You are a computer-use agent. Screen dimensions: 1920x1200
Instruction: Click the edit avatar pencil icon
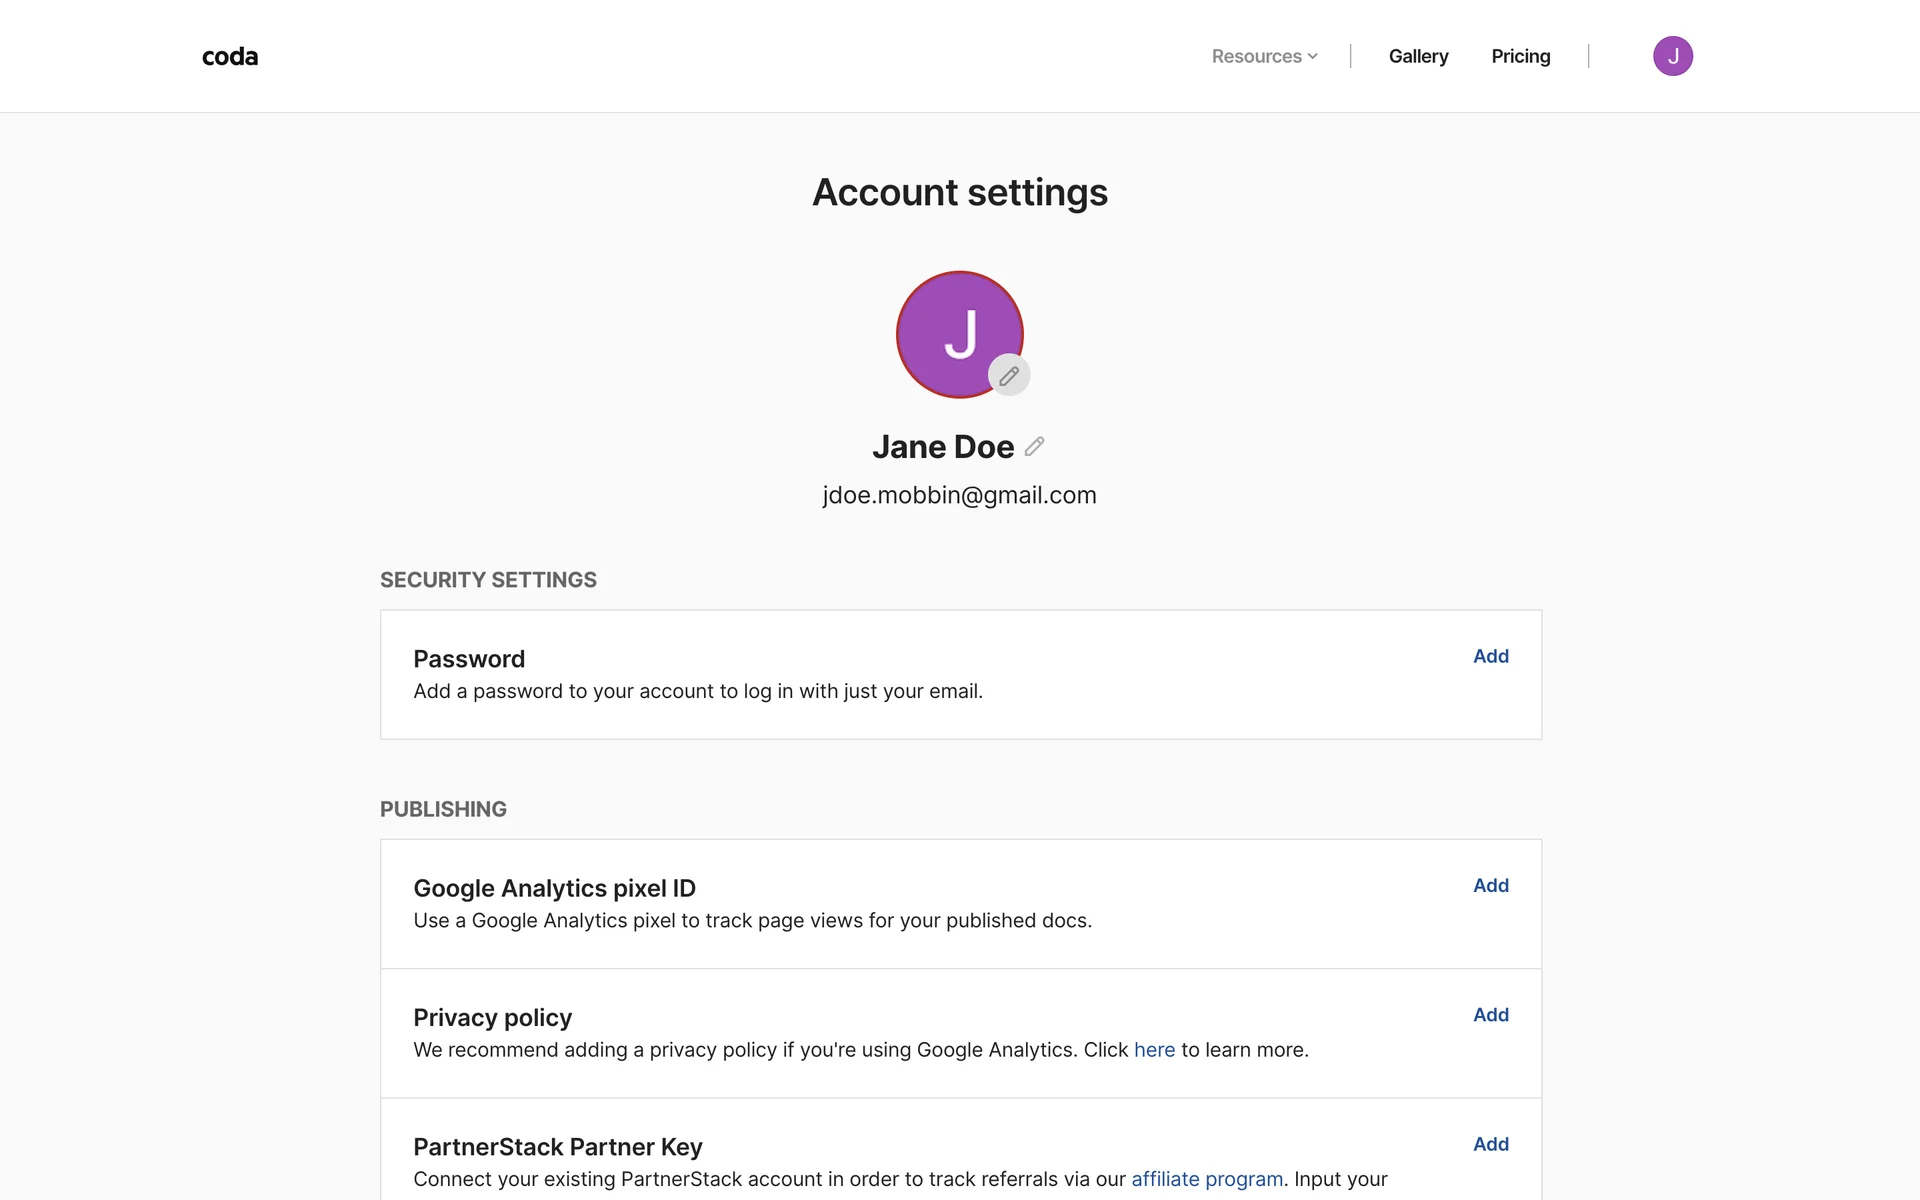click(1009, 376)
